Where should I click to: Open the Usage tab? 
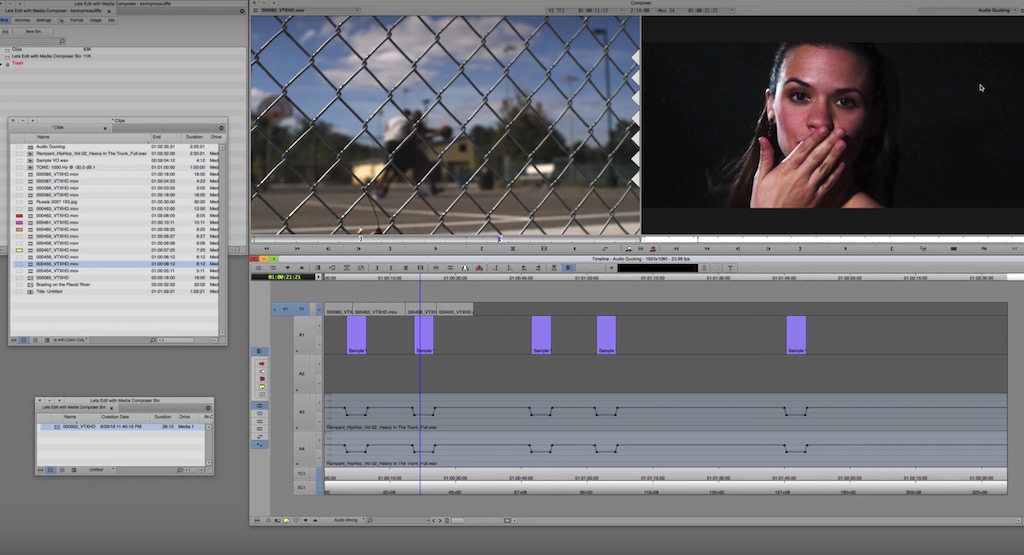point(95,20)
